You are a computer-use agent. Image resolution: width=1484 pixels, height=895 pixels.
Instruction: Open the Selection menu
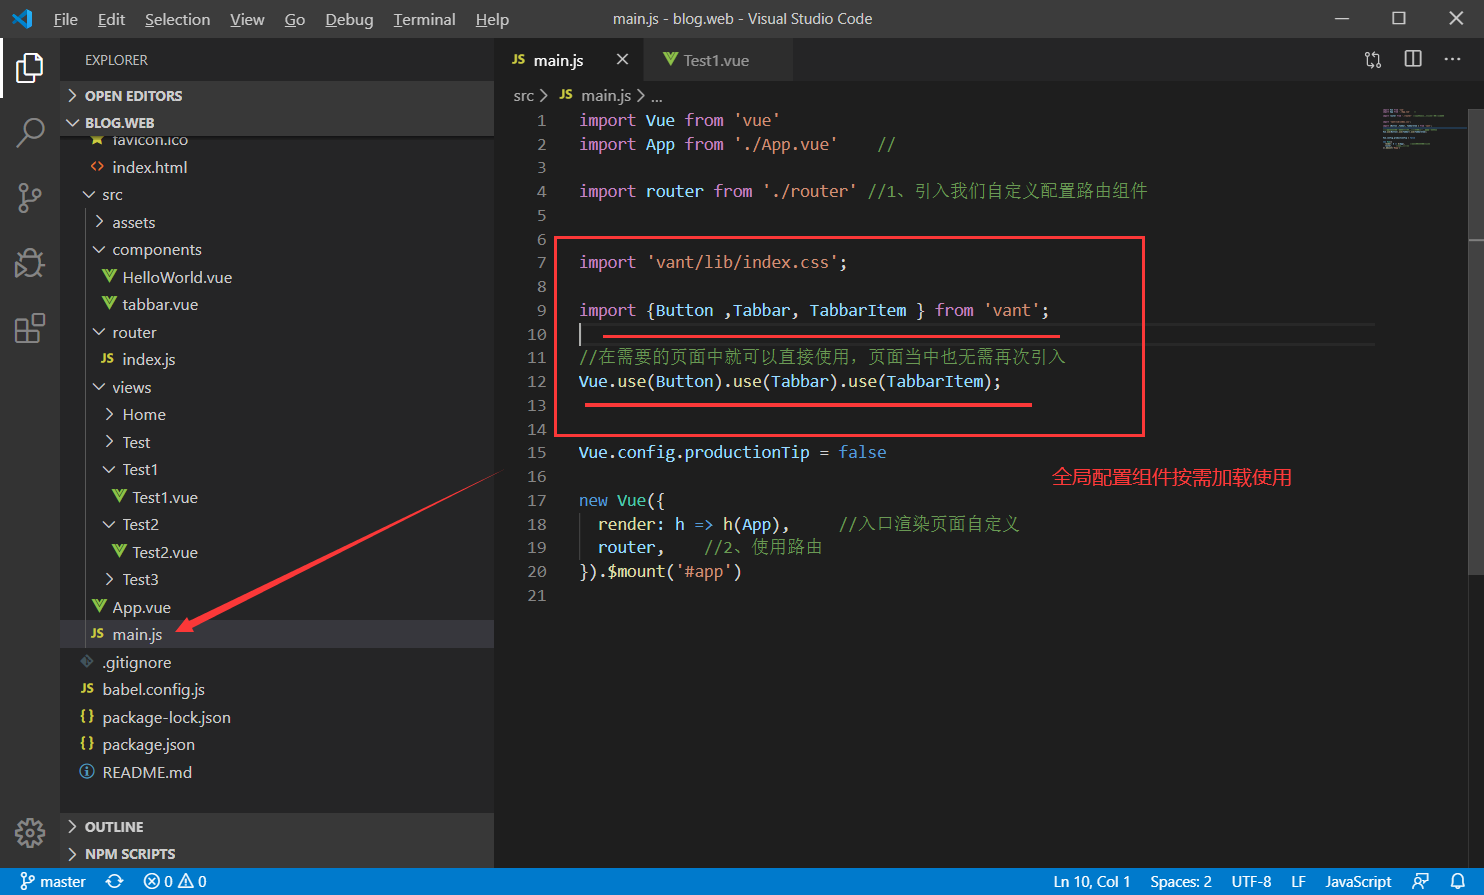pyautogui.click(x=177, y=19)
